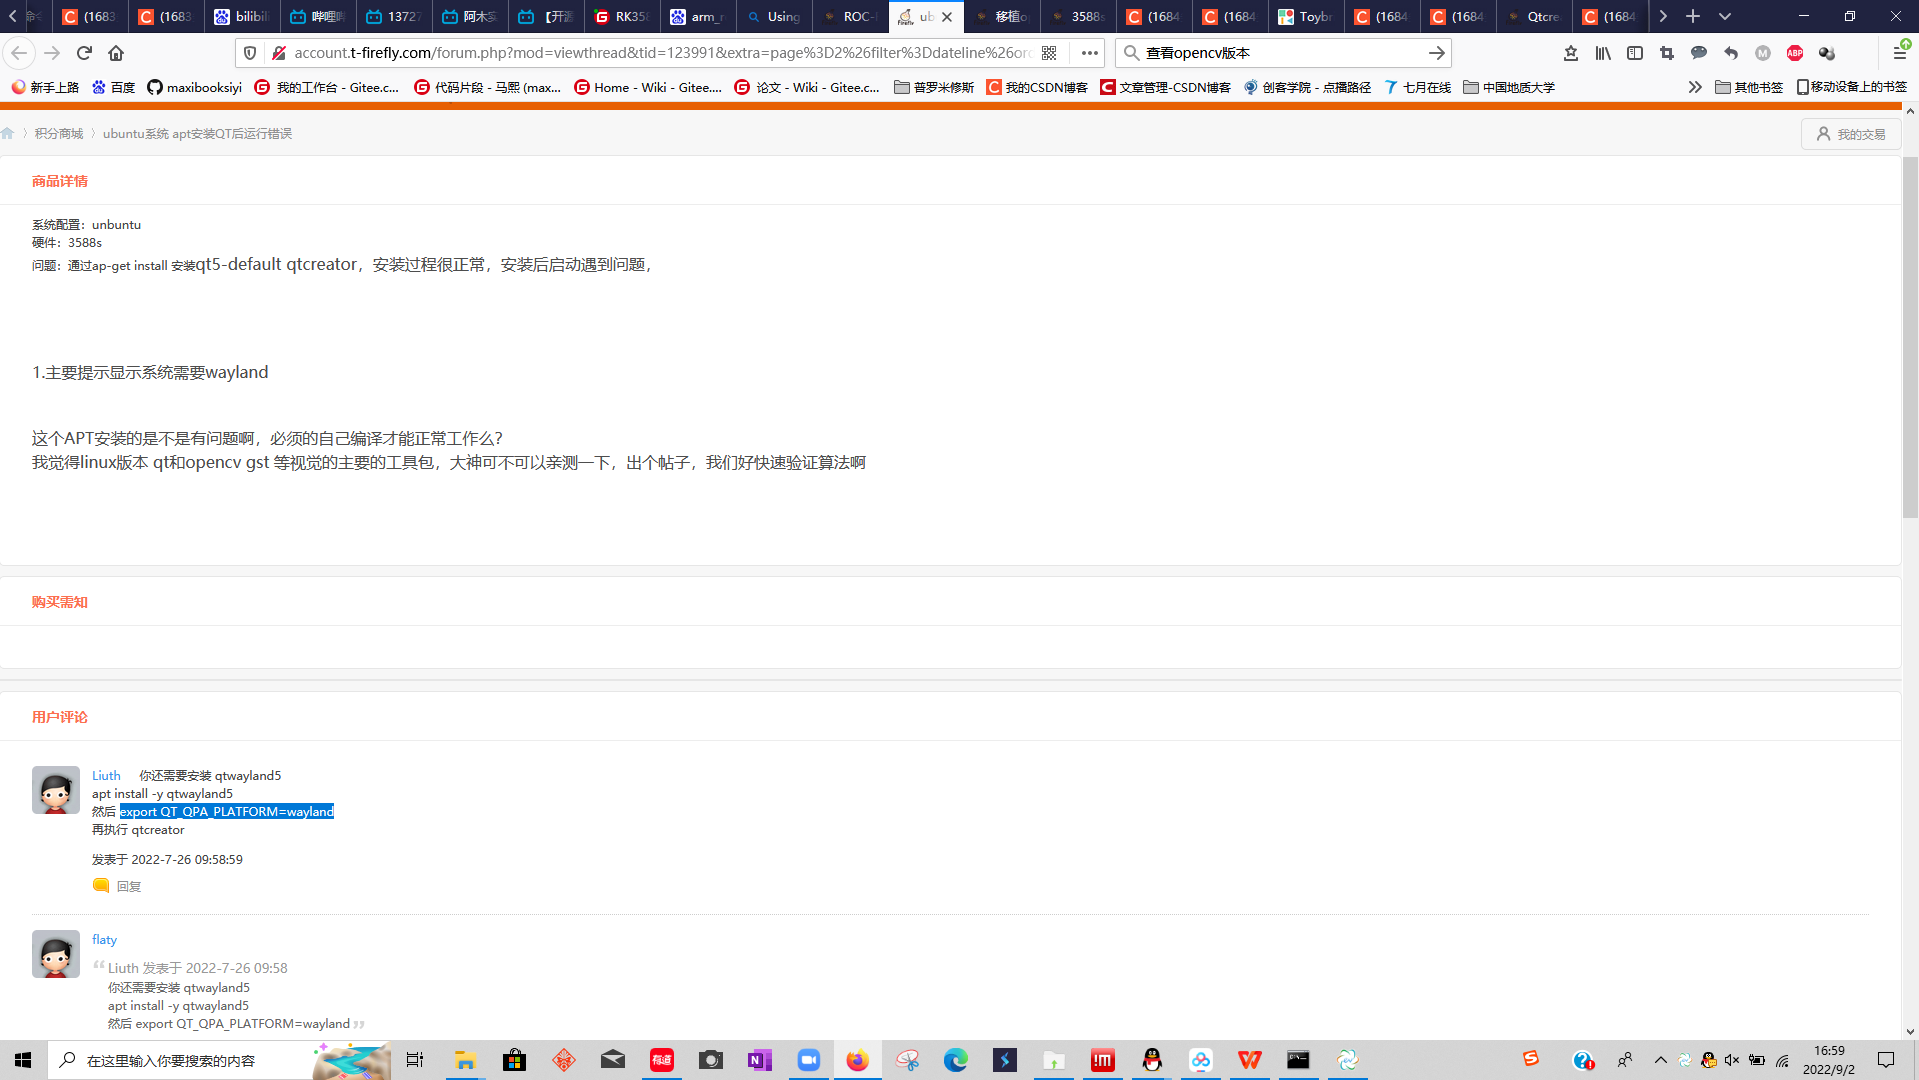The height and width of the screenshot is (1080, 1919).
Task: Open OneNote from taskbar
Action: (759, 1060)
